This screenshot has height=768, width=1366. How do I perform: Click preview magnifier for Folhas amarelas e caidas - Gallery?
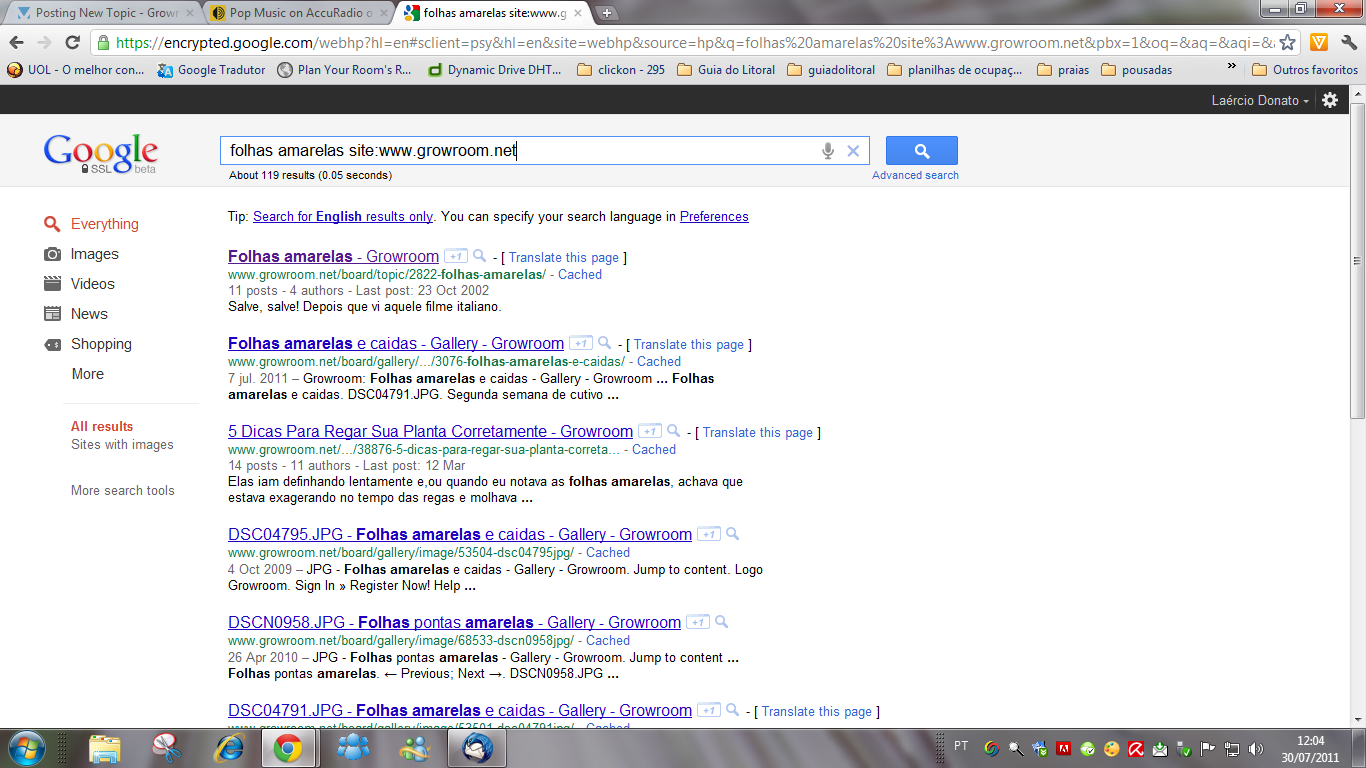pyautogui.click(x=605, y=343)
